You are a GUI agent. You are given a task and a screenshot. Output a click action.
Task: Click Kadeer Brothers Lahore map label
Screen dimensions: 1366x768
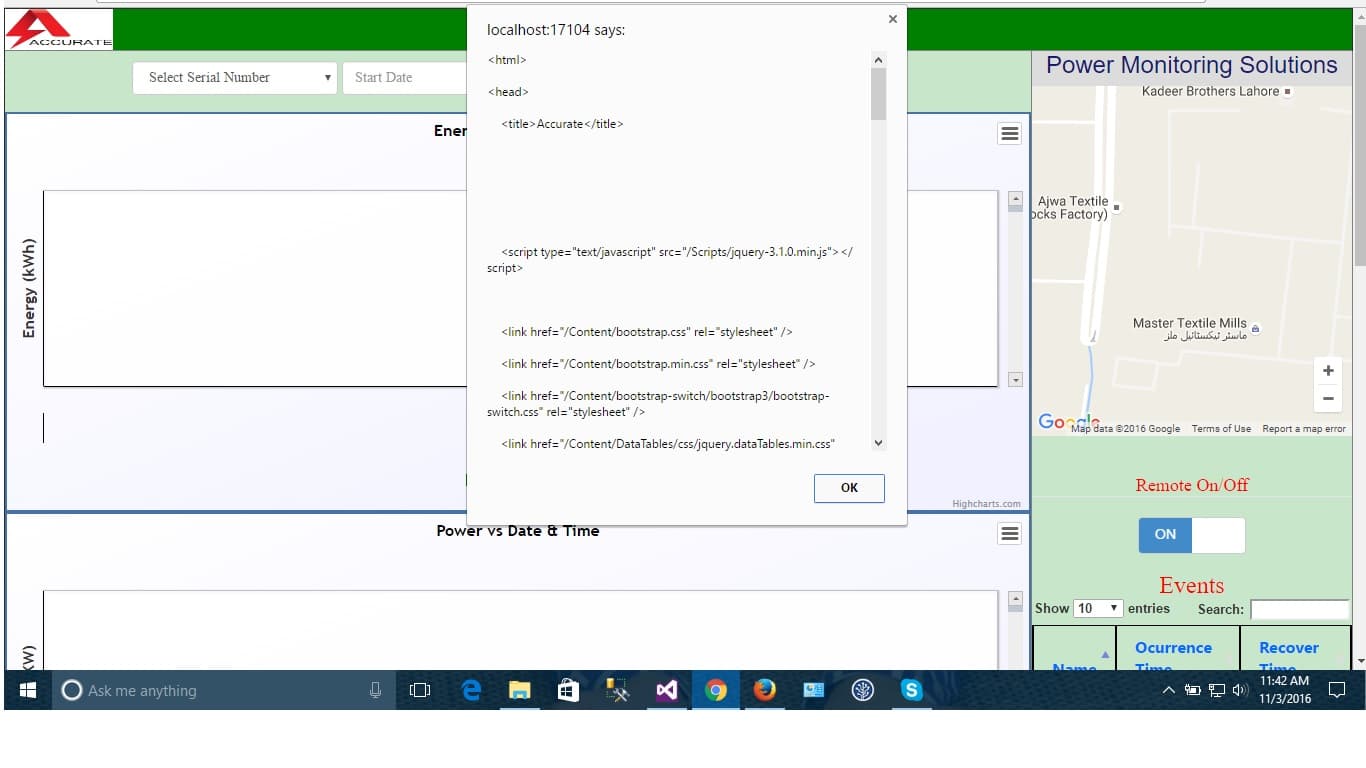(1211, 91)
